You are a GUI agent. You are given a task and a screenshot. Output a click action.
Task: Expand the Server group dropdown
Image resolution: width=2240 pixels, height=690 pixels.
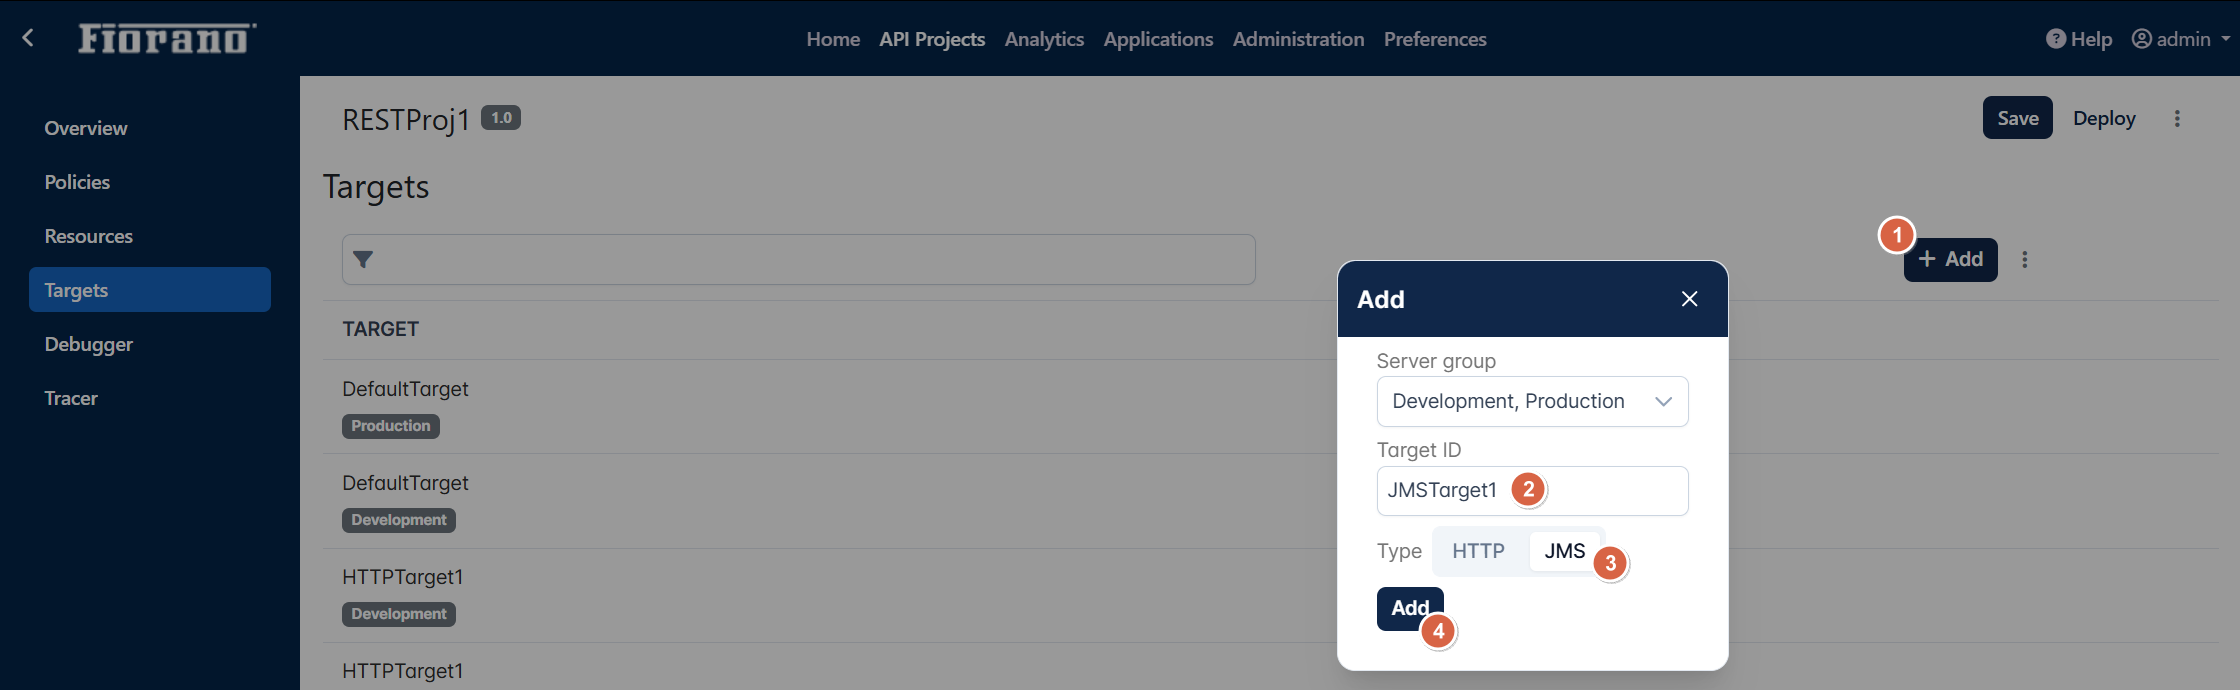[1532, 401]
